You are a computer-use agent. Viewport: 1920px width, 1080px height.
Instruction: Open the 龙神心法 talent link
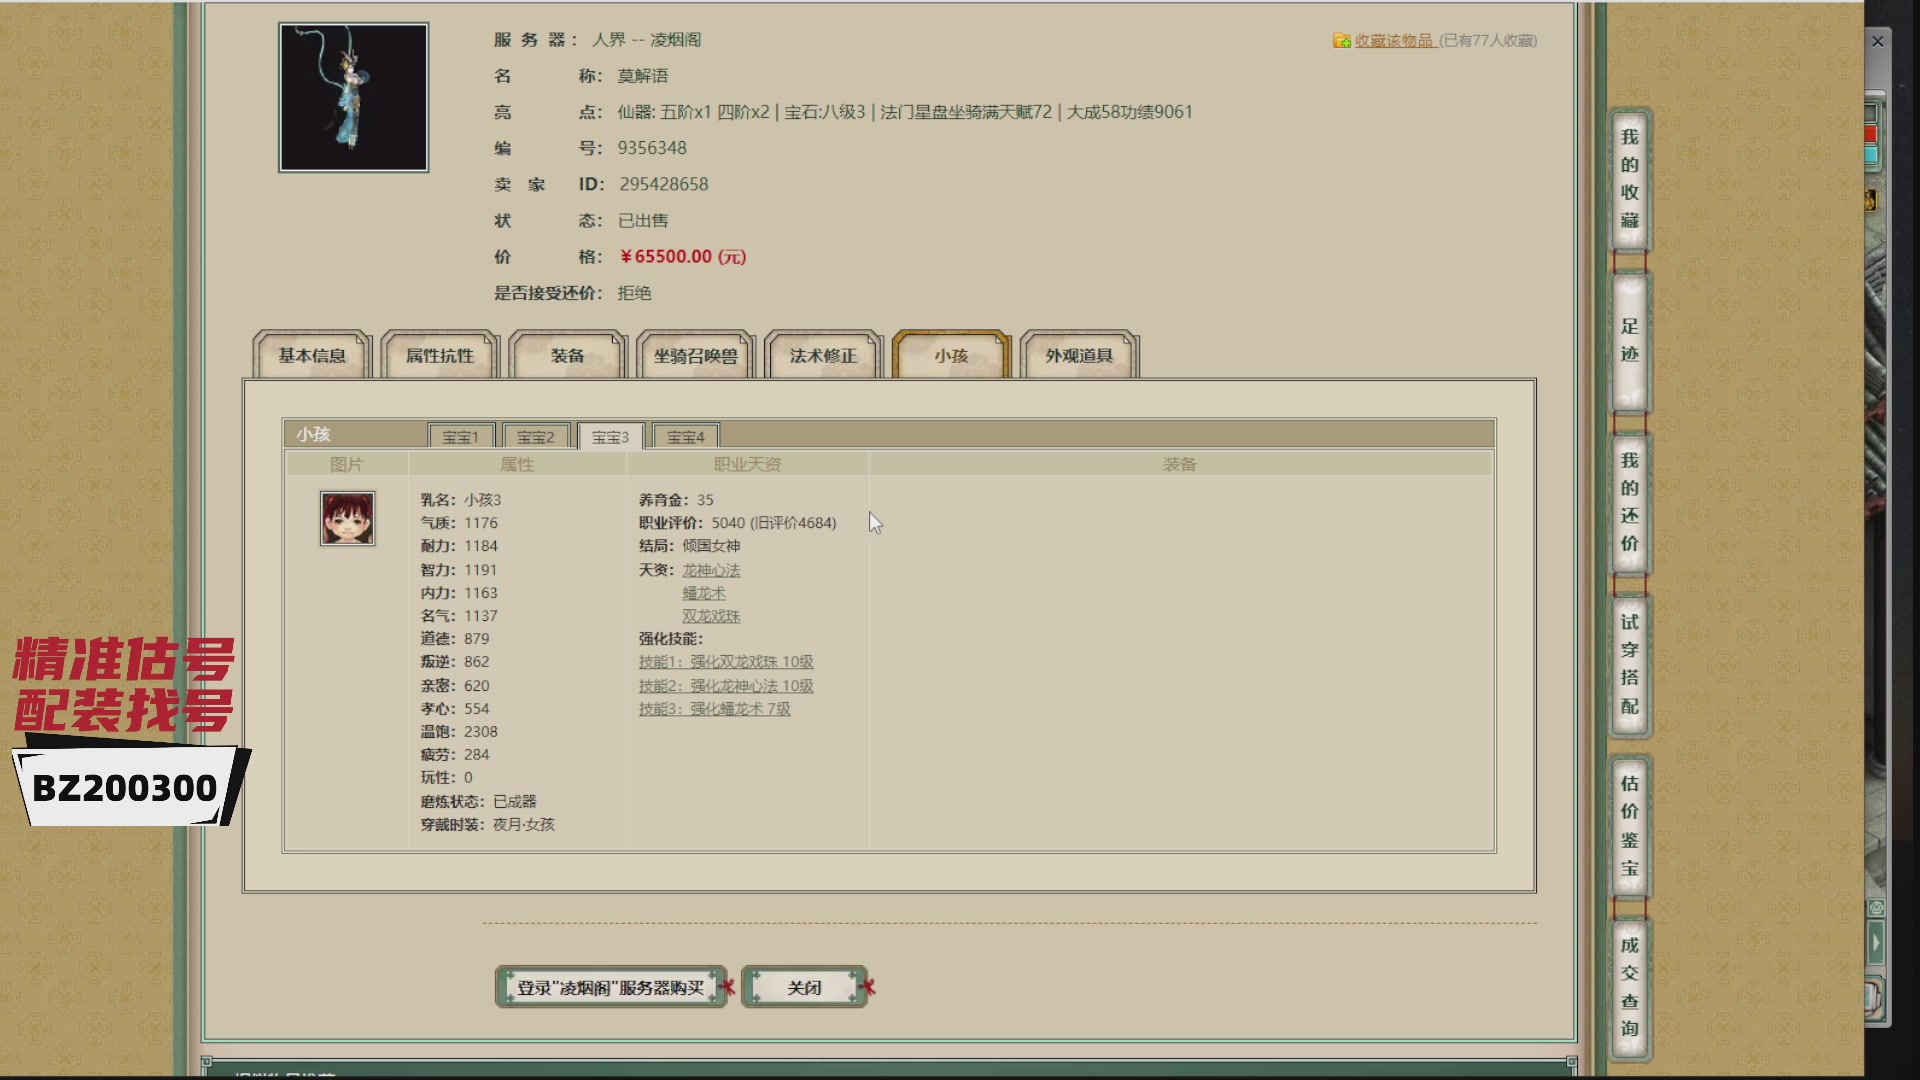point(710,570)
